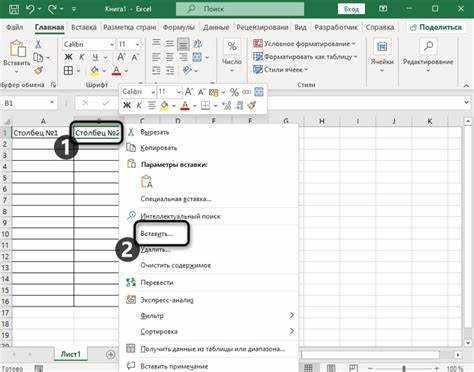Switch to the Справка ribbon tab
The height and width of the screenshot is (372, 474).
[x=380, y=27]
